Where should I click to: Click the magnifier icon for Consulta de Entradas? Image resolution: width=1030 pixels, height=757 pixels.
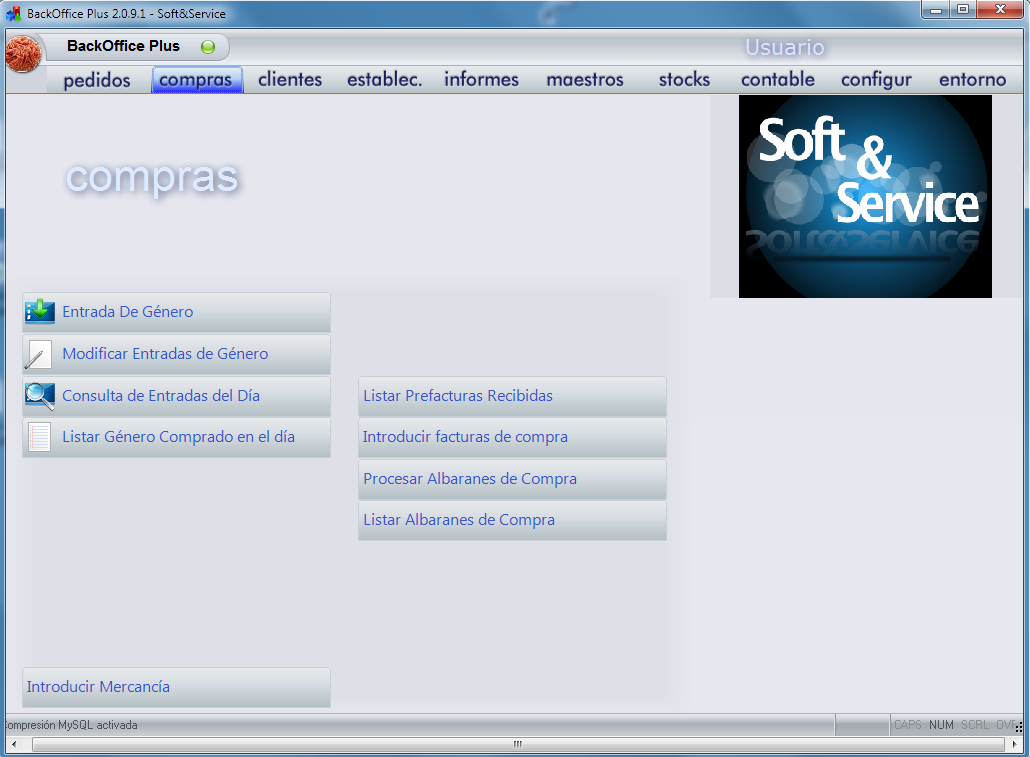[40, 396]
